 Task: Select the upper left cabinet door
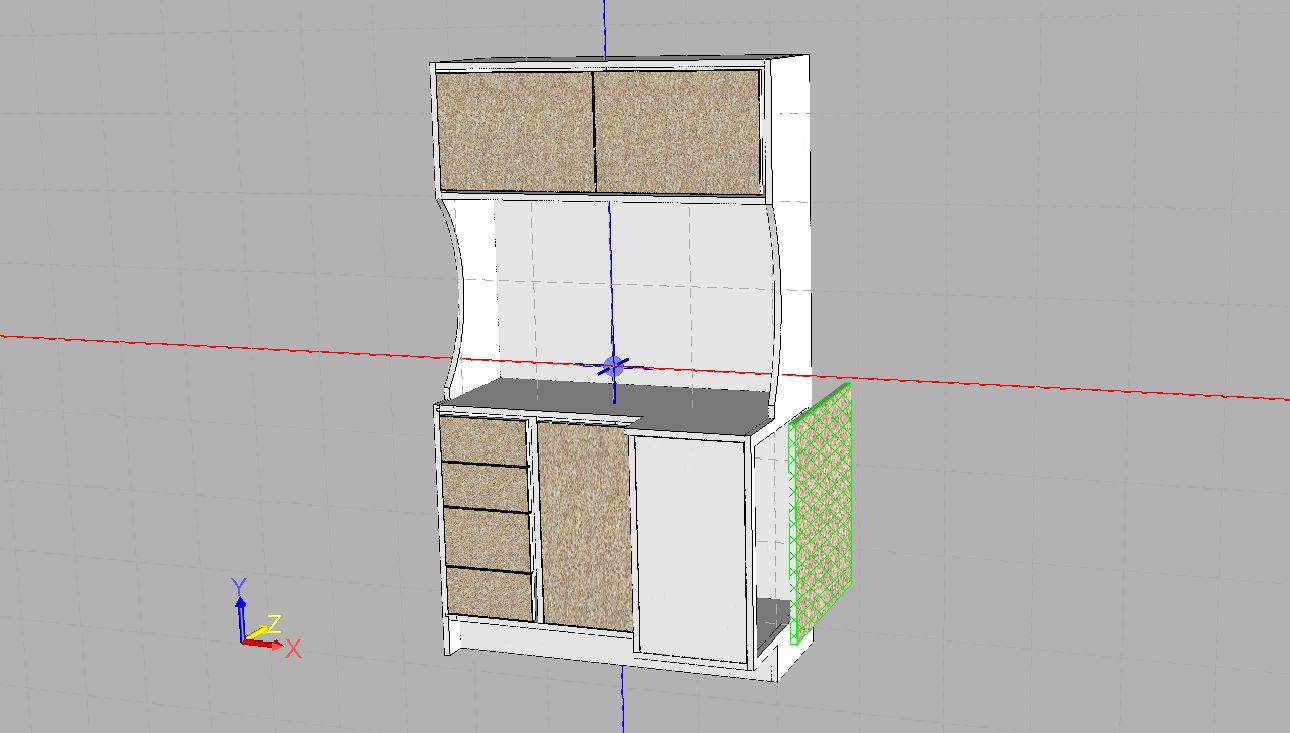(x=516, y=131)
